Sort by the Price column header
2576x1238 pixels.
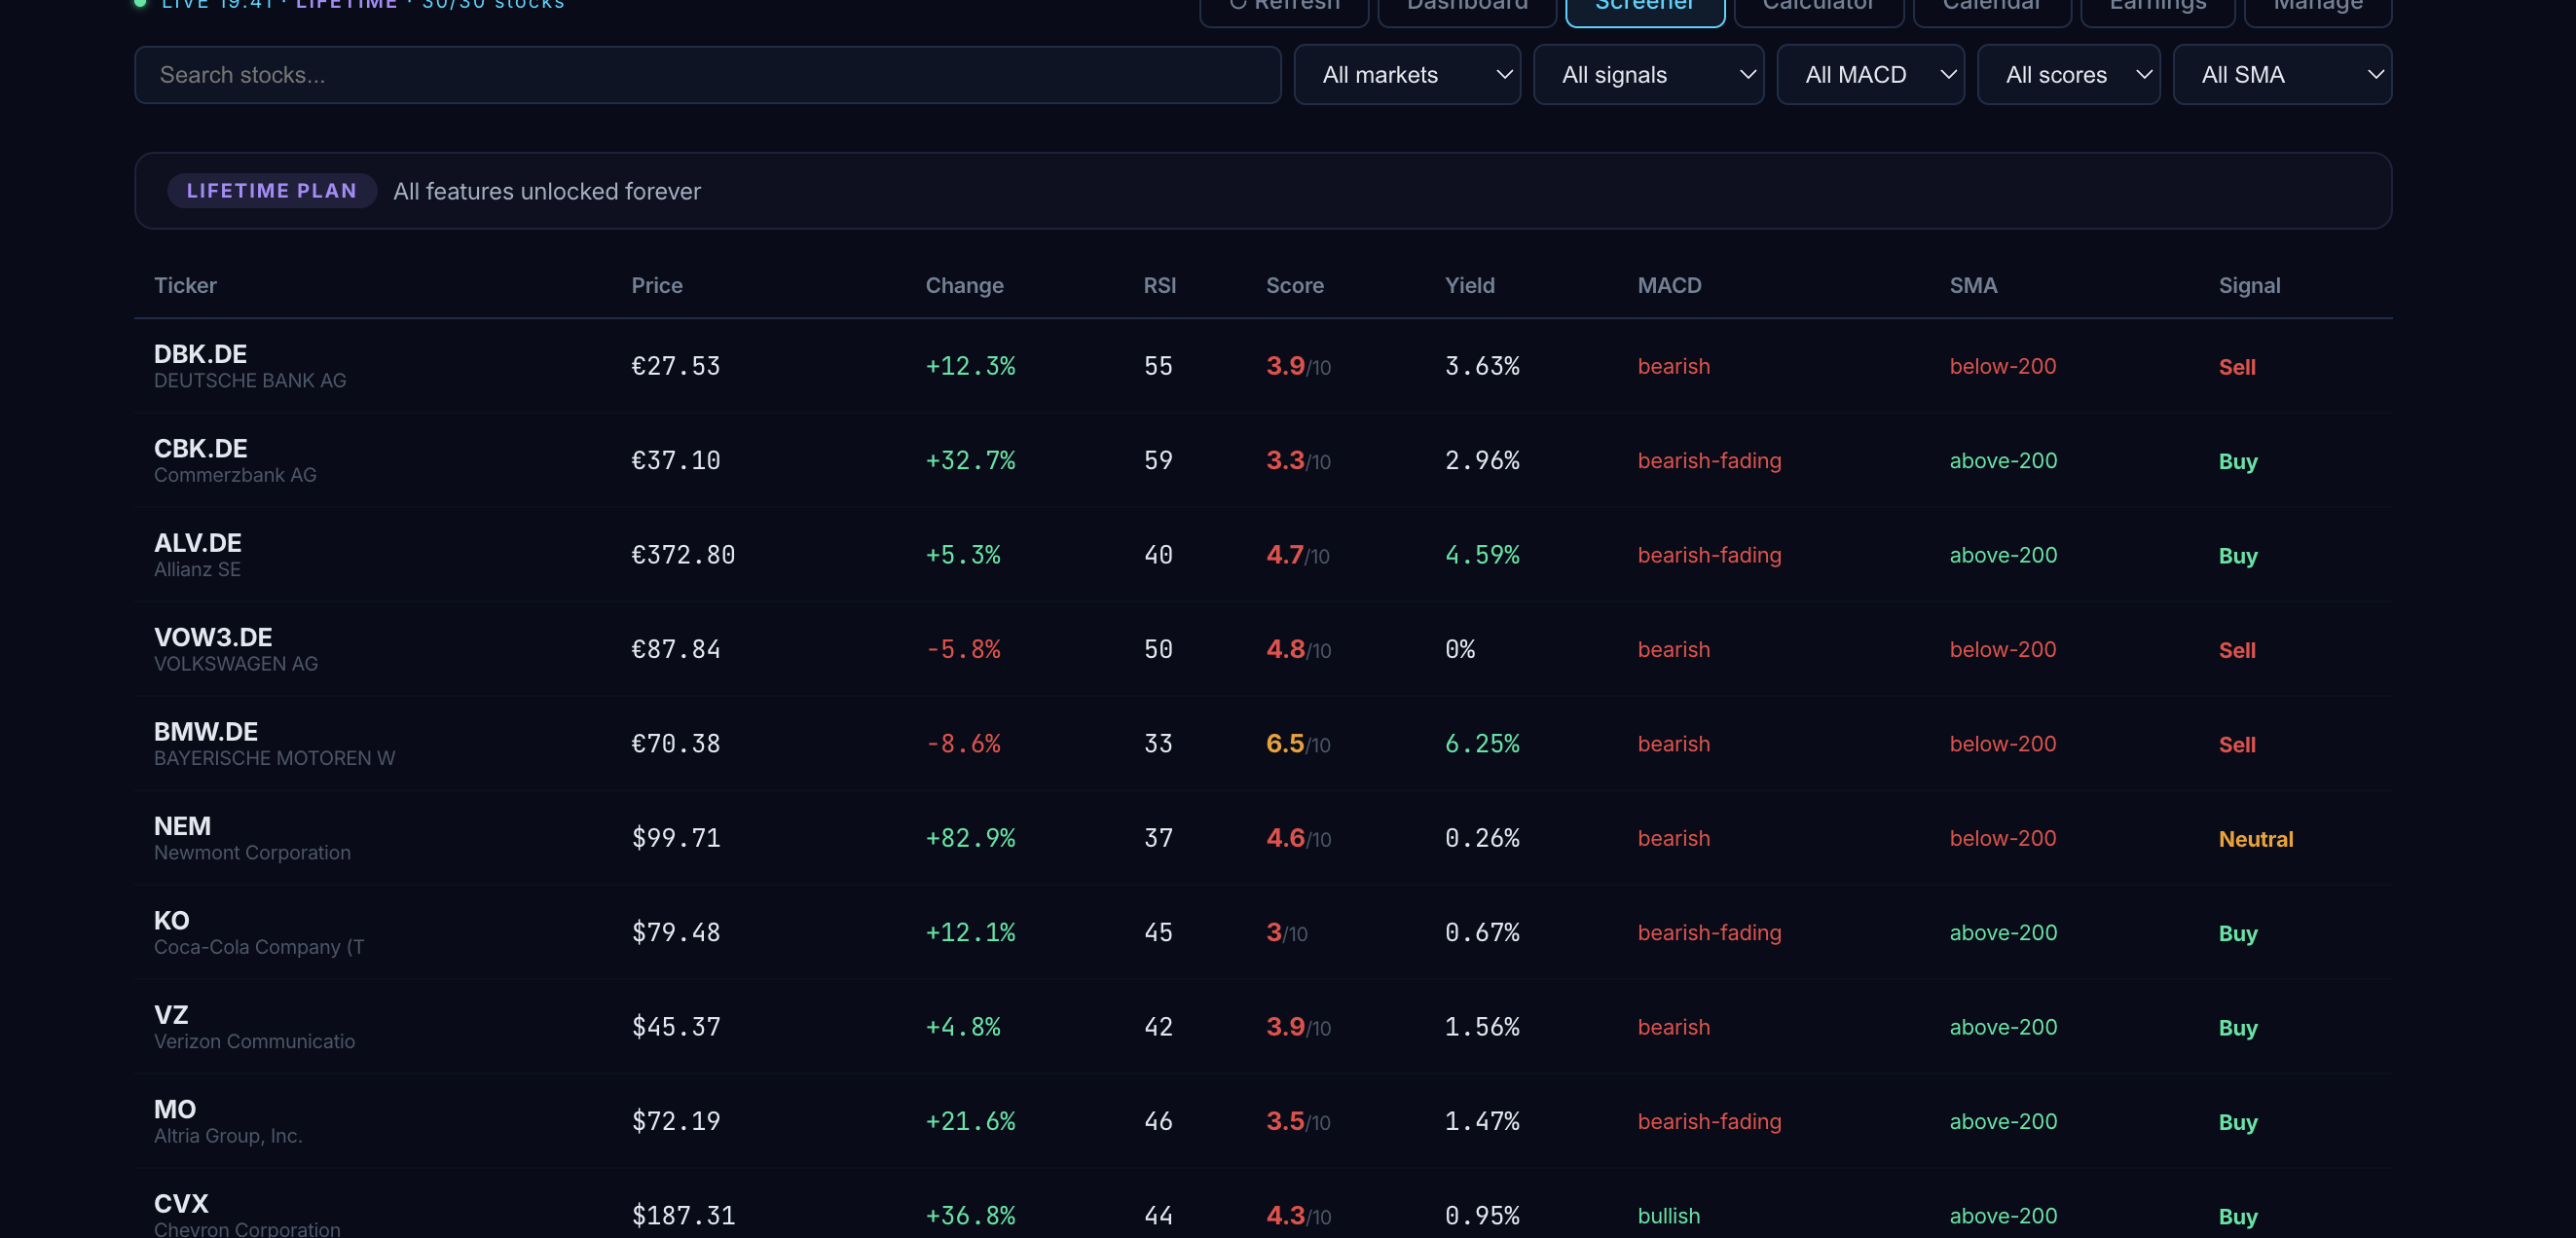[657, 285]
